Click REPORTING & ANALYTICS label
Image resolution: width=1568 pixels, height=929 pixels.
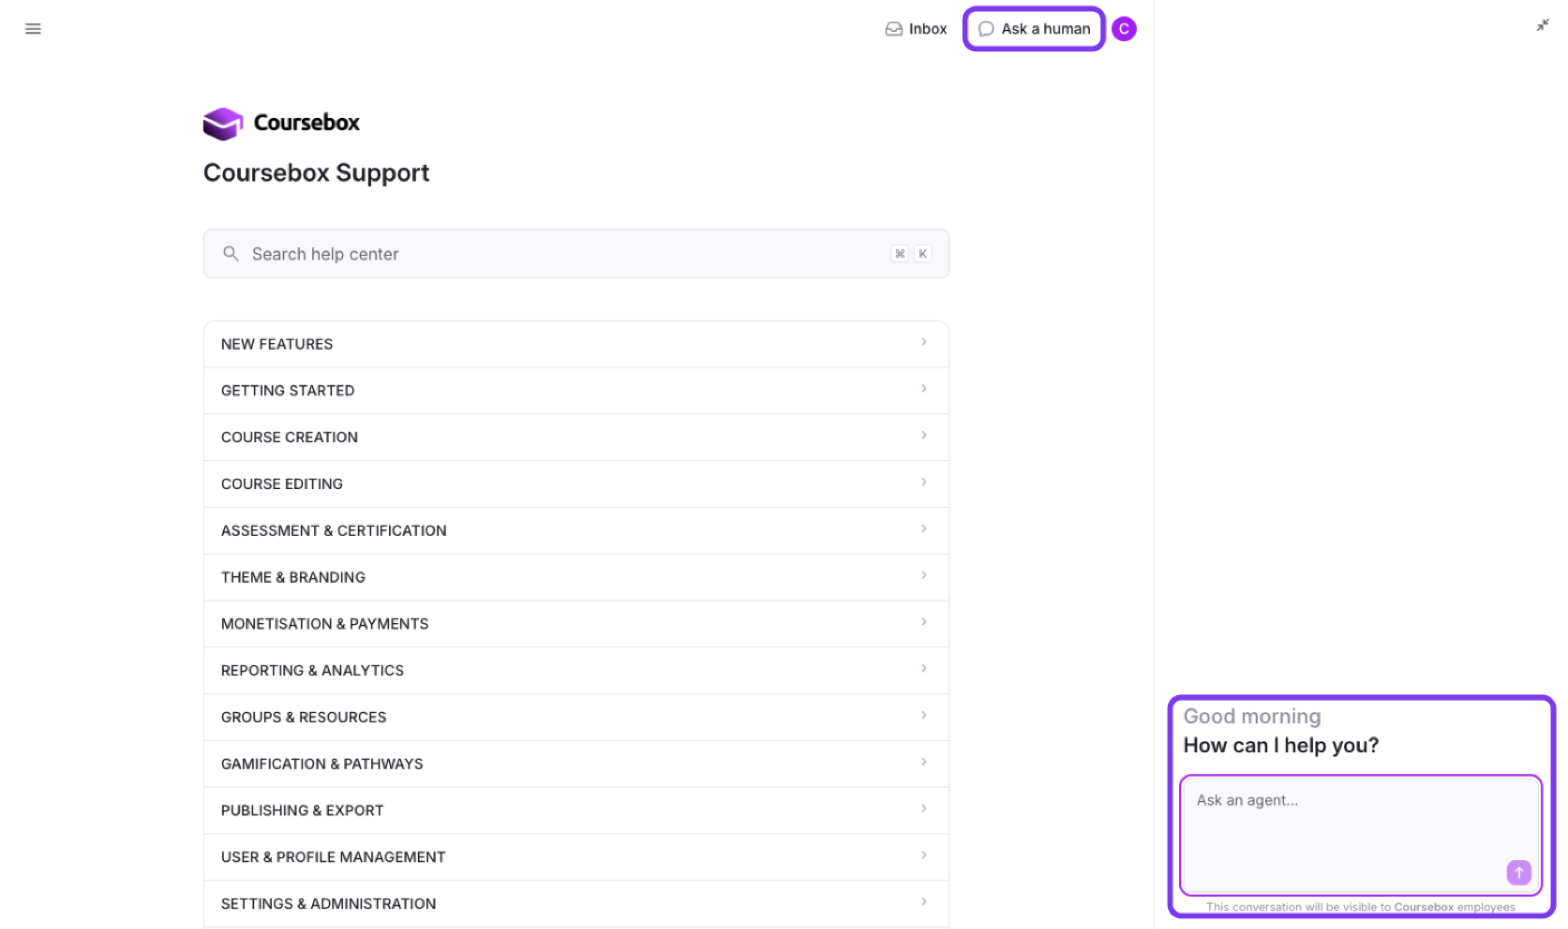pyautogui.click(x=312, y=671)
